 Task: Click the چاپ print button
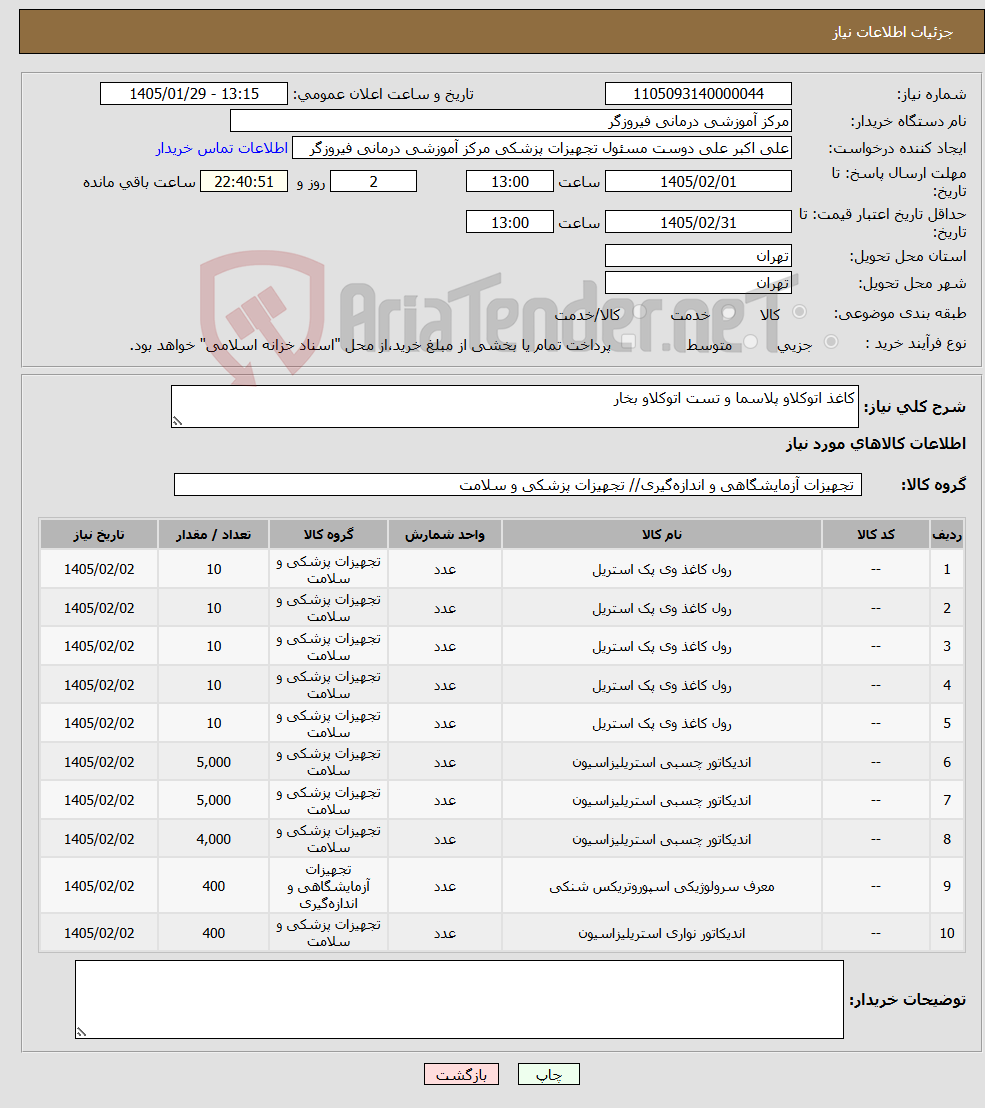549,1074
